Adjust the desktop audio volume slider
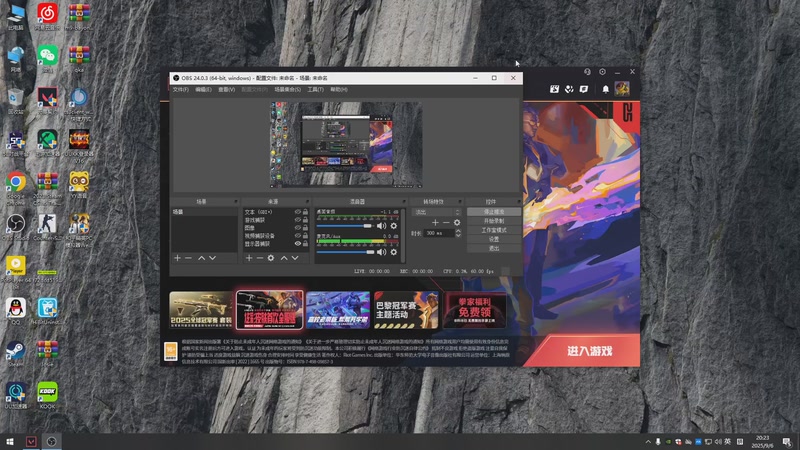This screenshot has width=800, height=450. [x=345, y=226]
